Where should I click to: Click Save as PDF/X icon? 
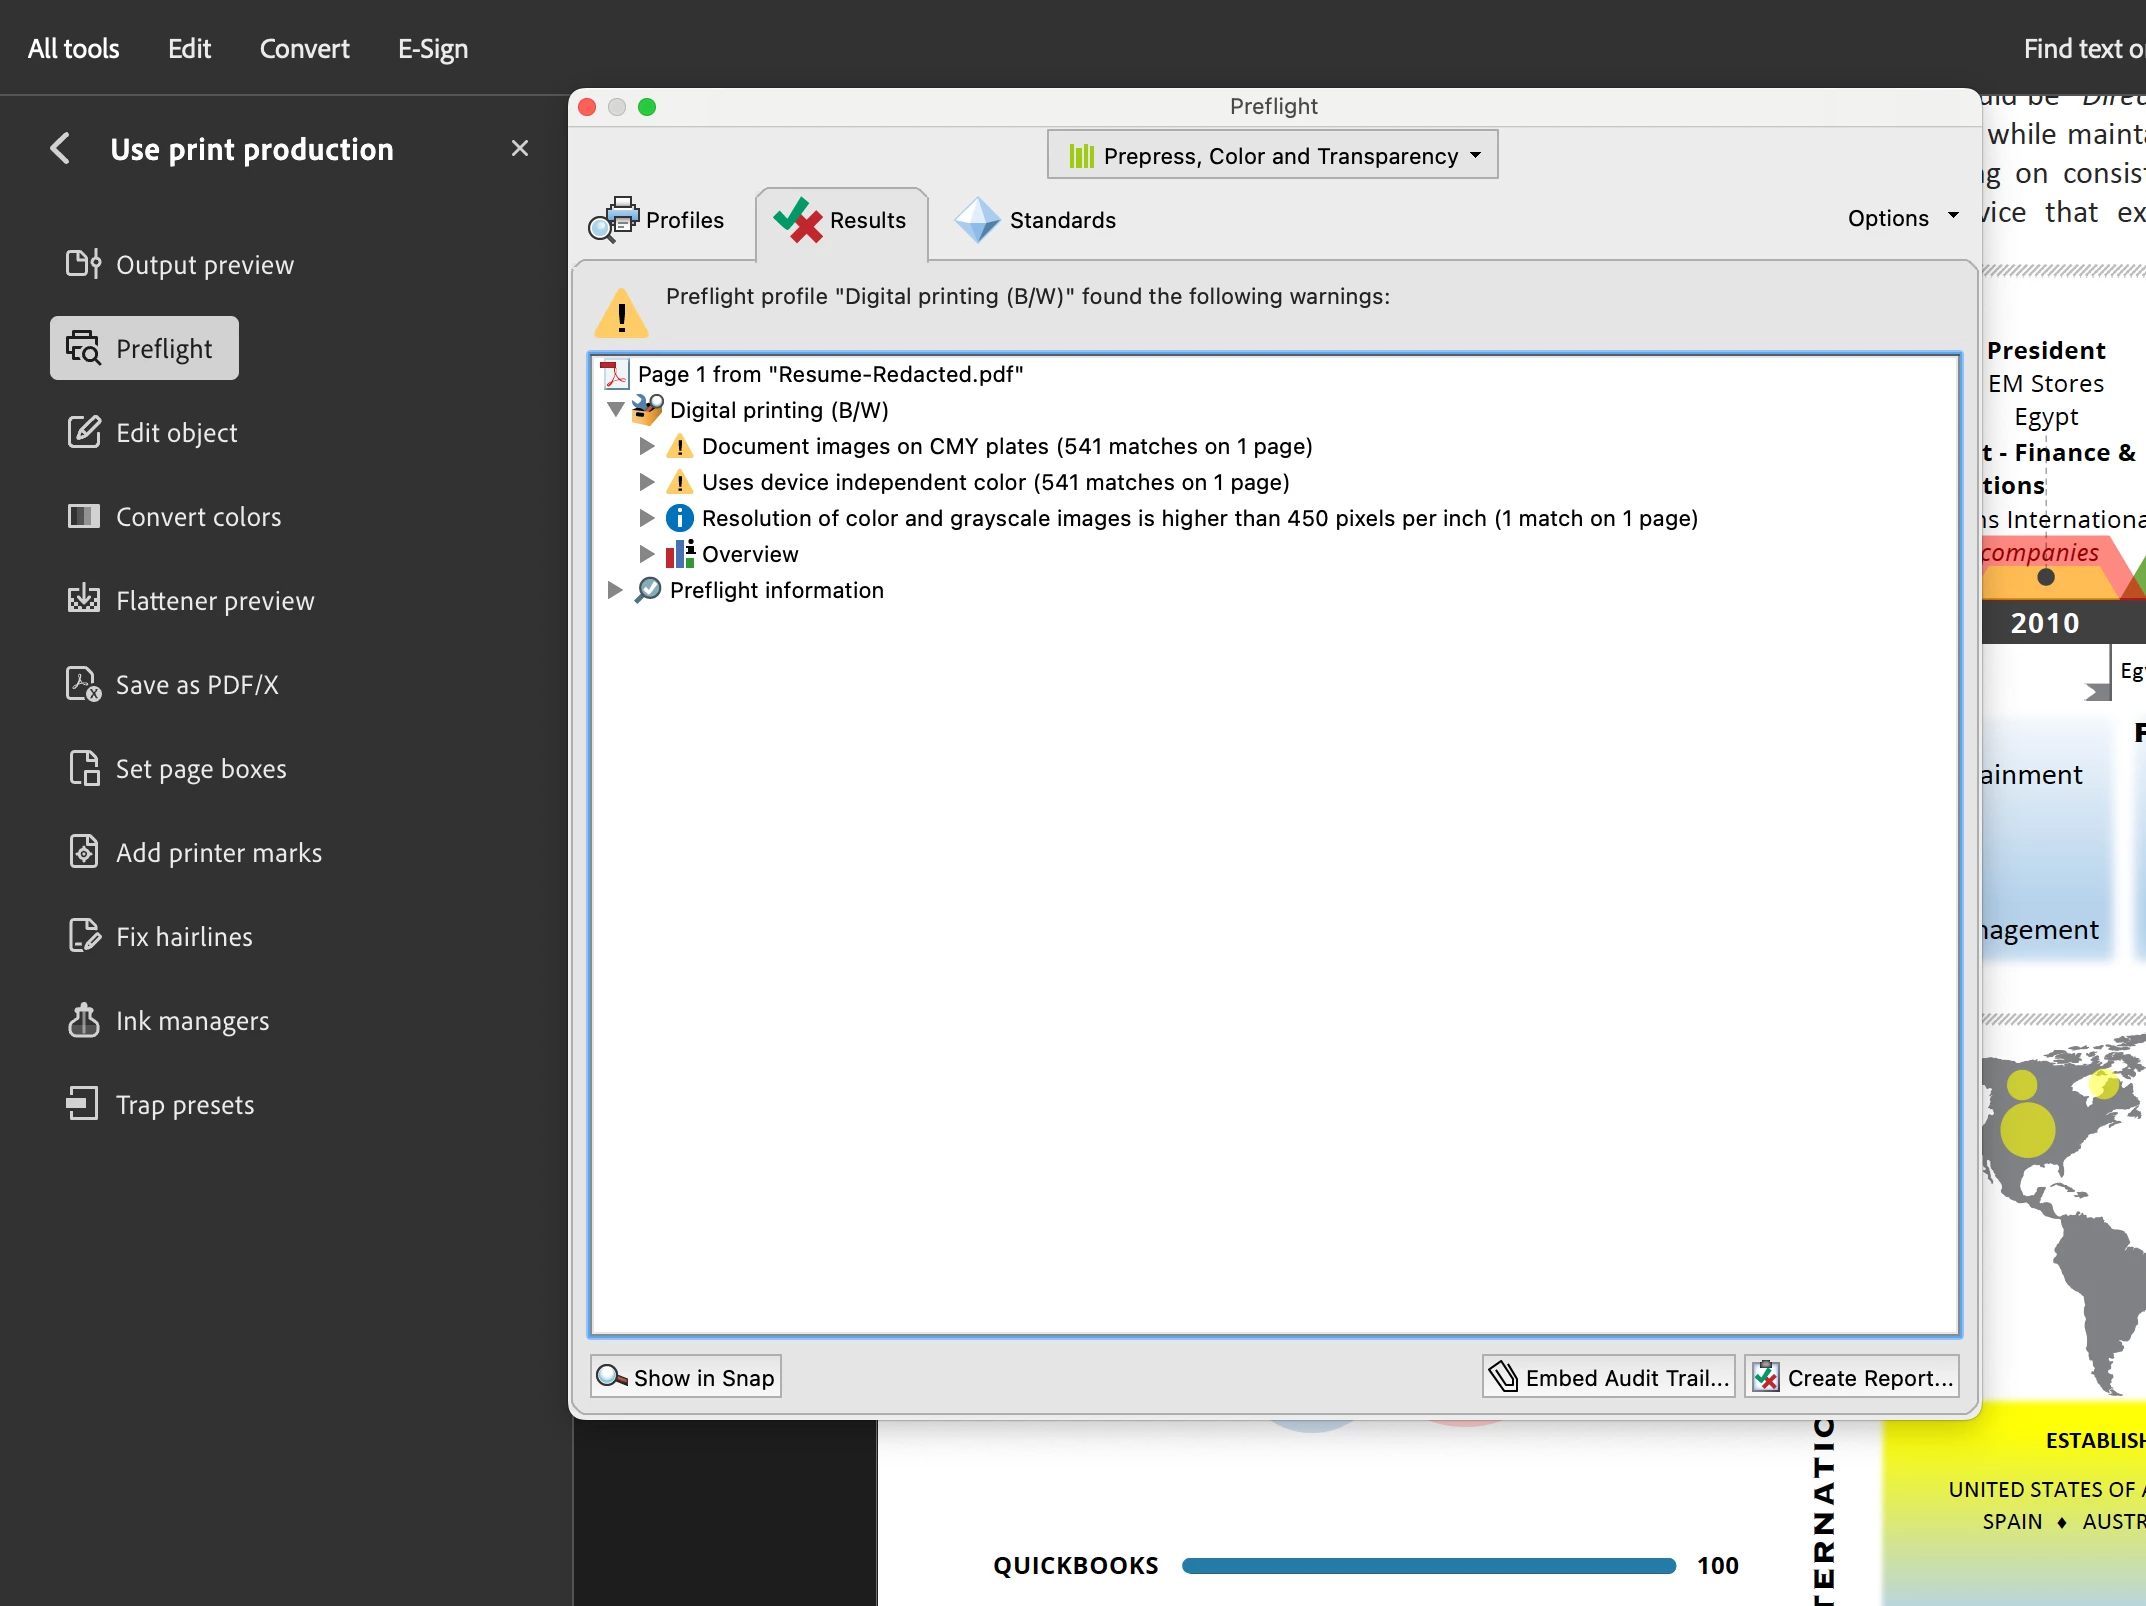[84, 685]
